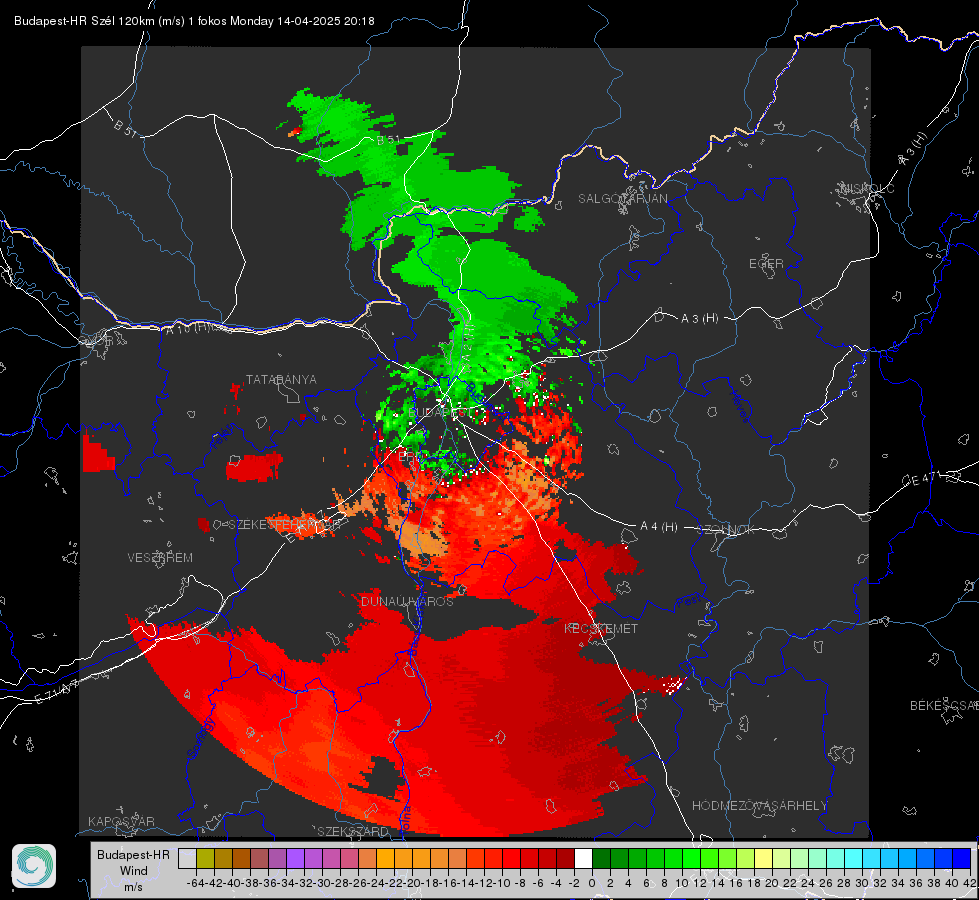979x900 pixels.
Task: Click the KECSKEMÉT city label
Action: click(x=601, y=628)
